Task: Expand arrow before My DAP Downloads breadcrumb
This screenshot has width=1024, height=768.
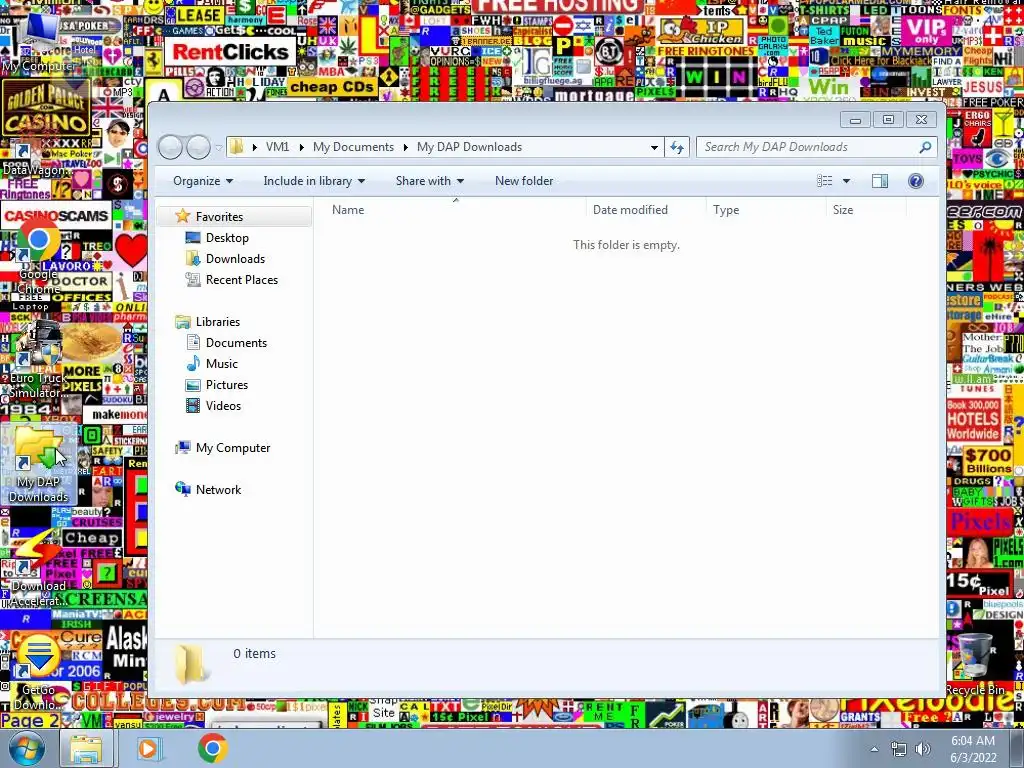Action: click(x=406, y=147)
